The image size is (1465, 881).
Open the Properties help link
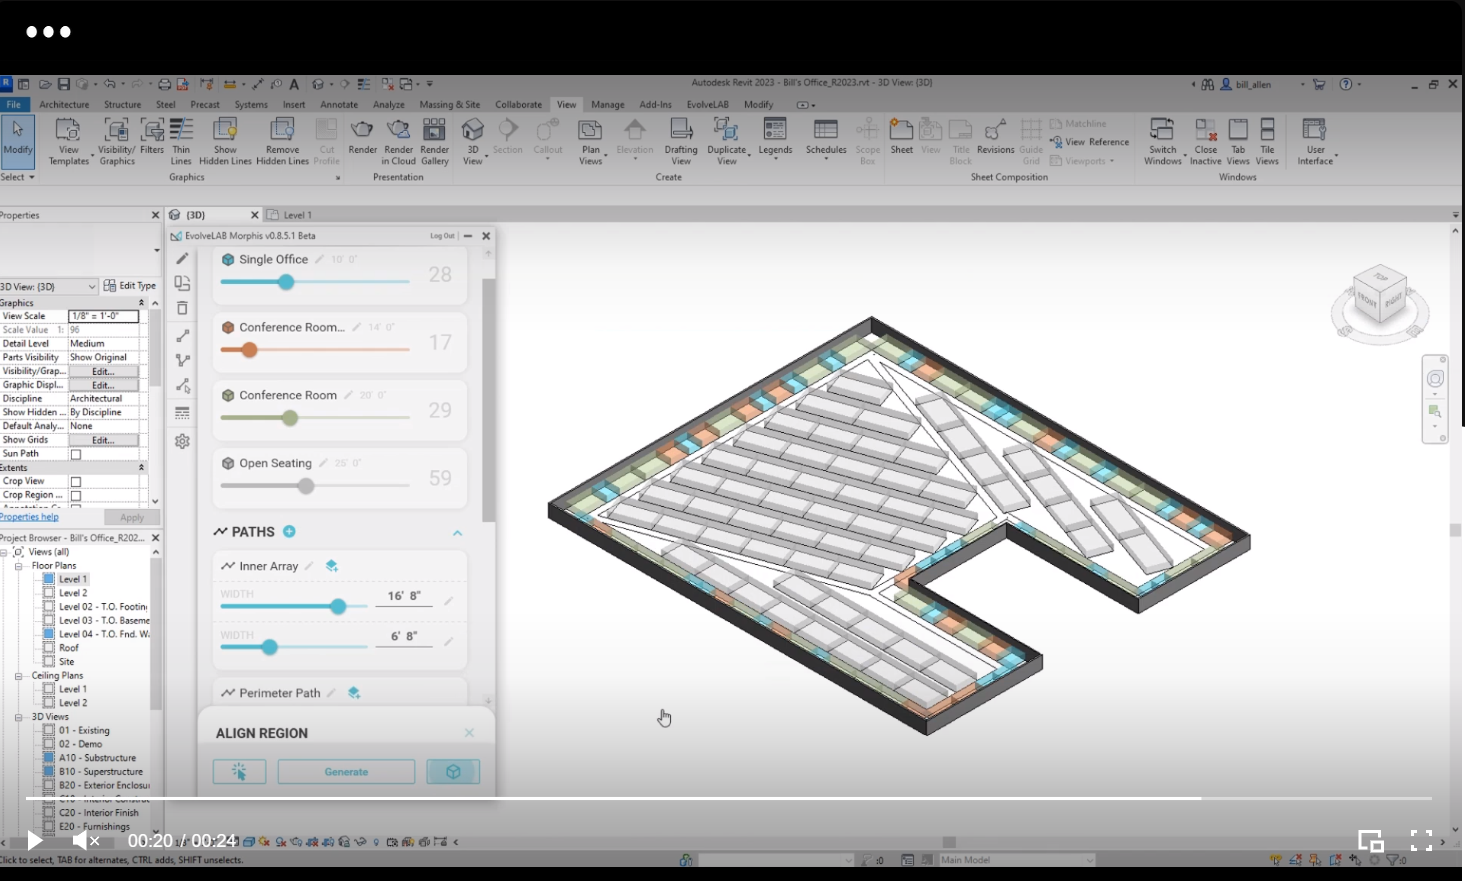pyautogui.click(x=30, y=517)
